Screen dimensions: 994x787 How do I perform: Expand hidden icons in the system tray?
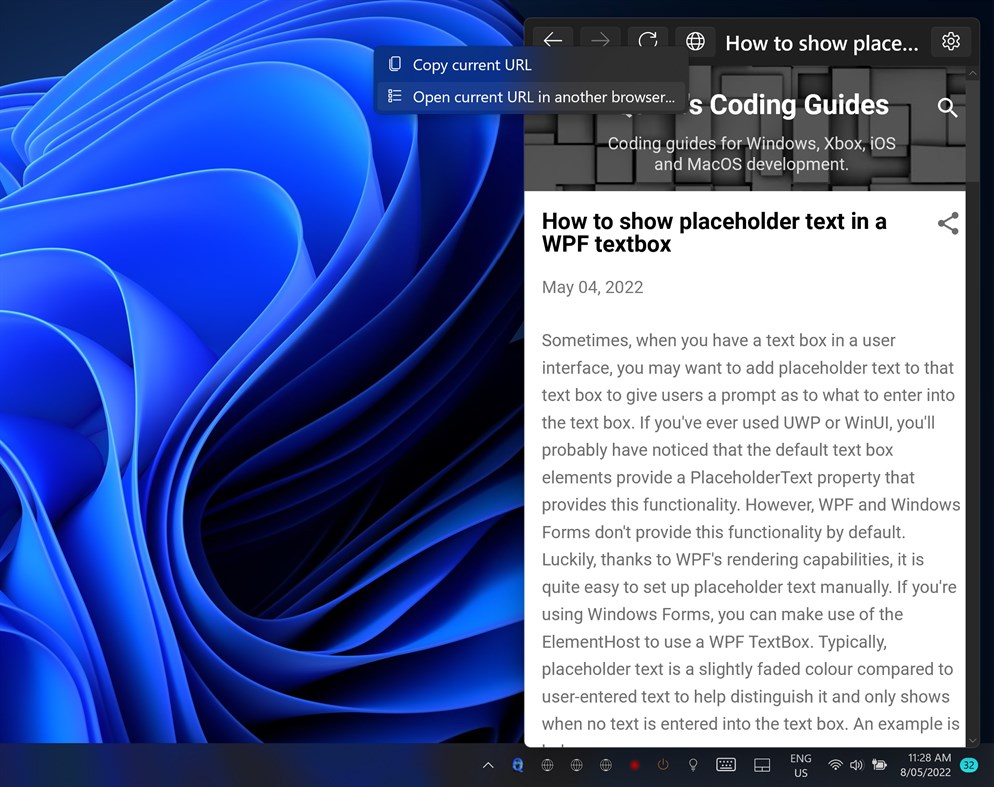coord(487,765)
